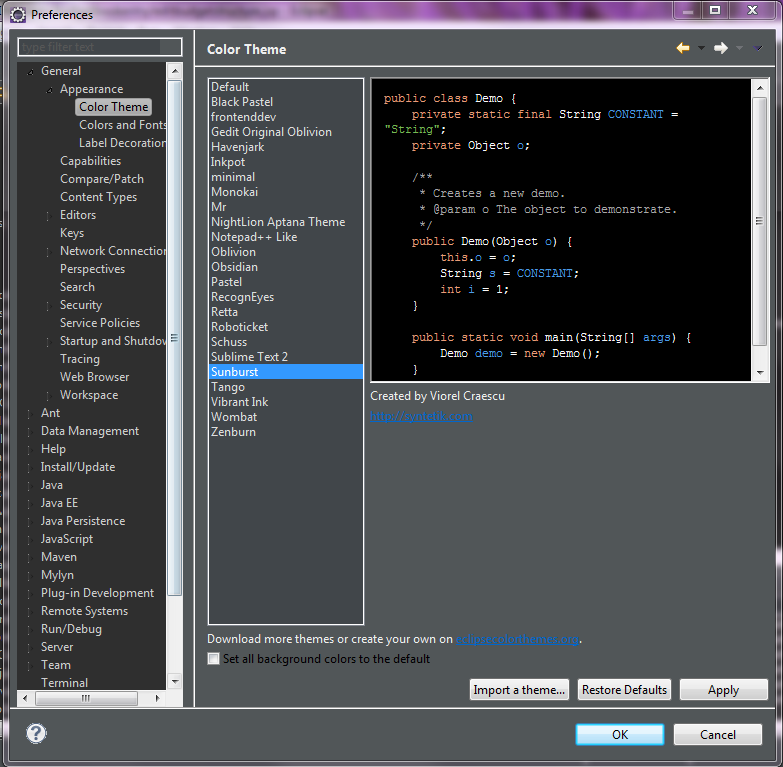Collapse the General tree node

coord(30,72)
